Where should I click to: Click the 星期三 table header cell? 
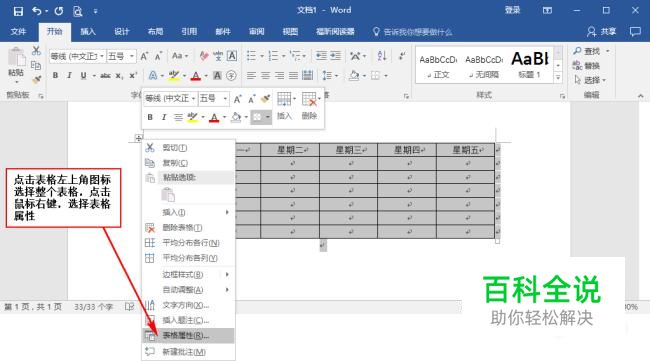[349, 150]
